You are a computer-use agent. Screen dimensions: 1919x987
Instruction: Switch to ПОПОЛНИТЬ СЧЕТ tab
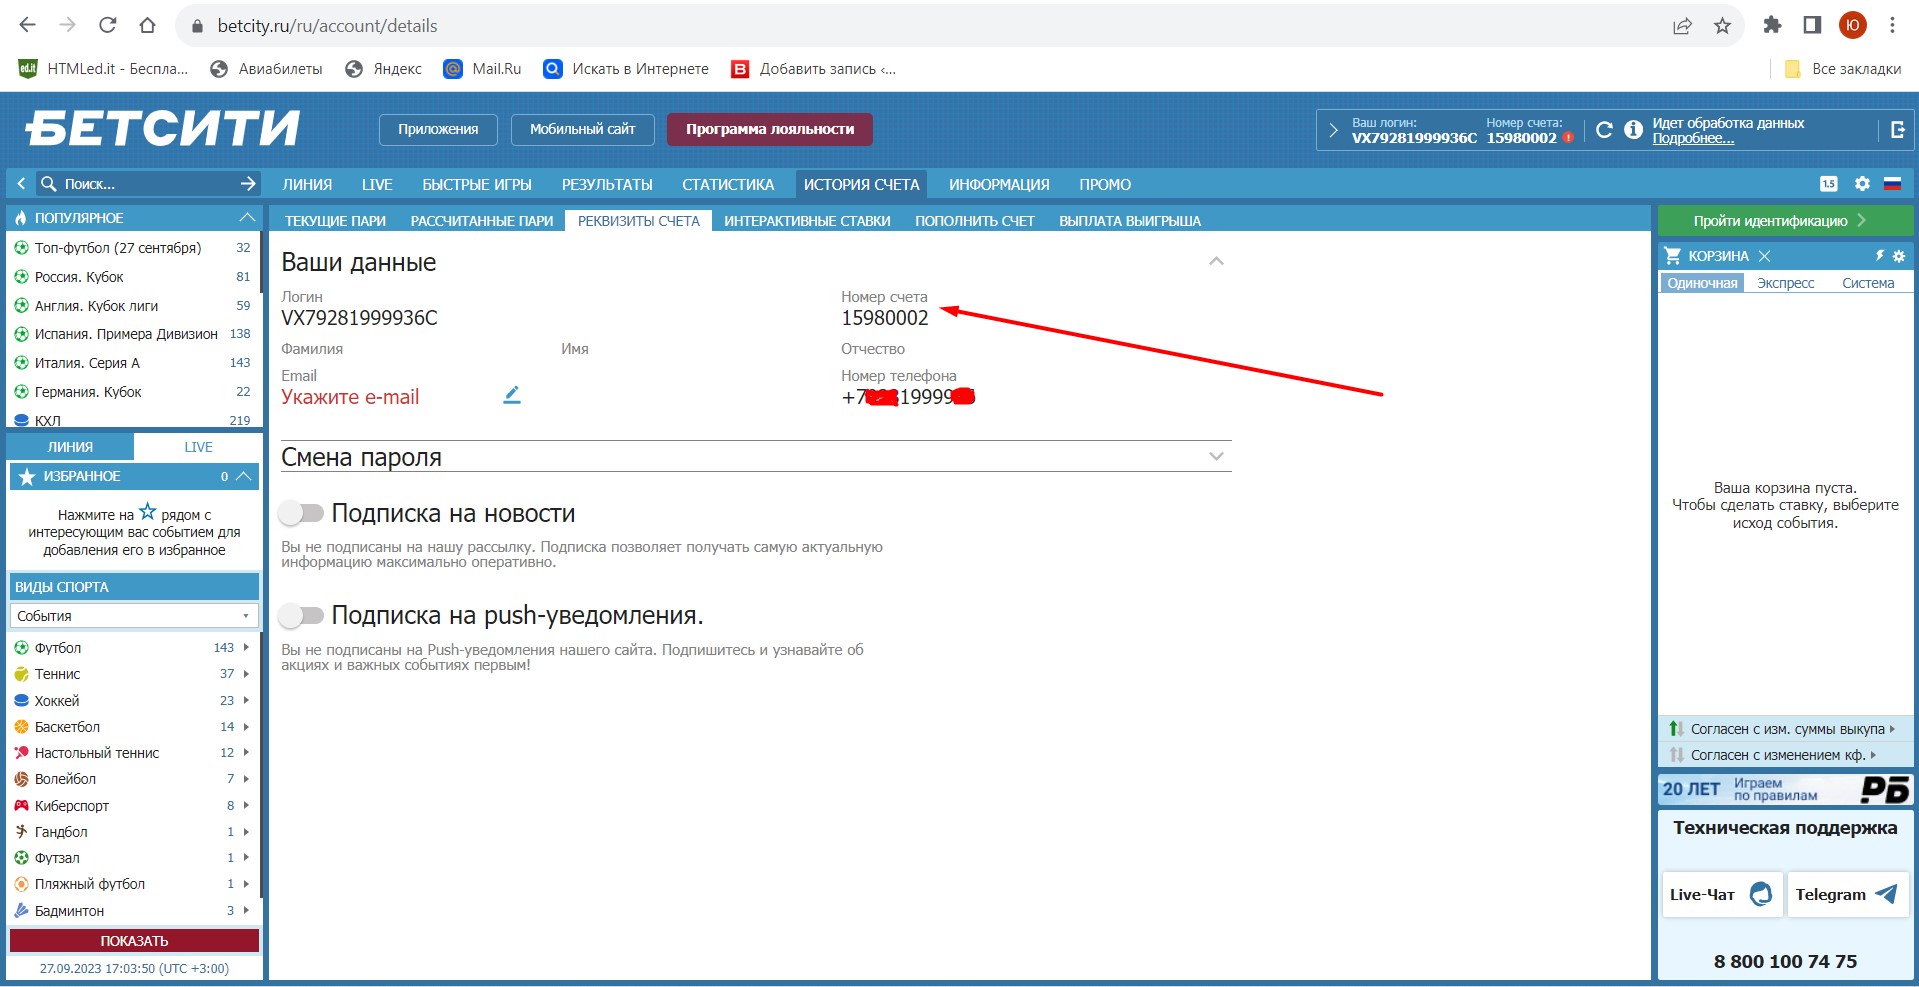pos(974,221)
